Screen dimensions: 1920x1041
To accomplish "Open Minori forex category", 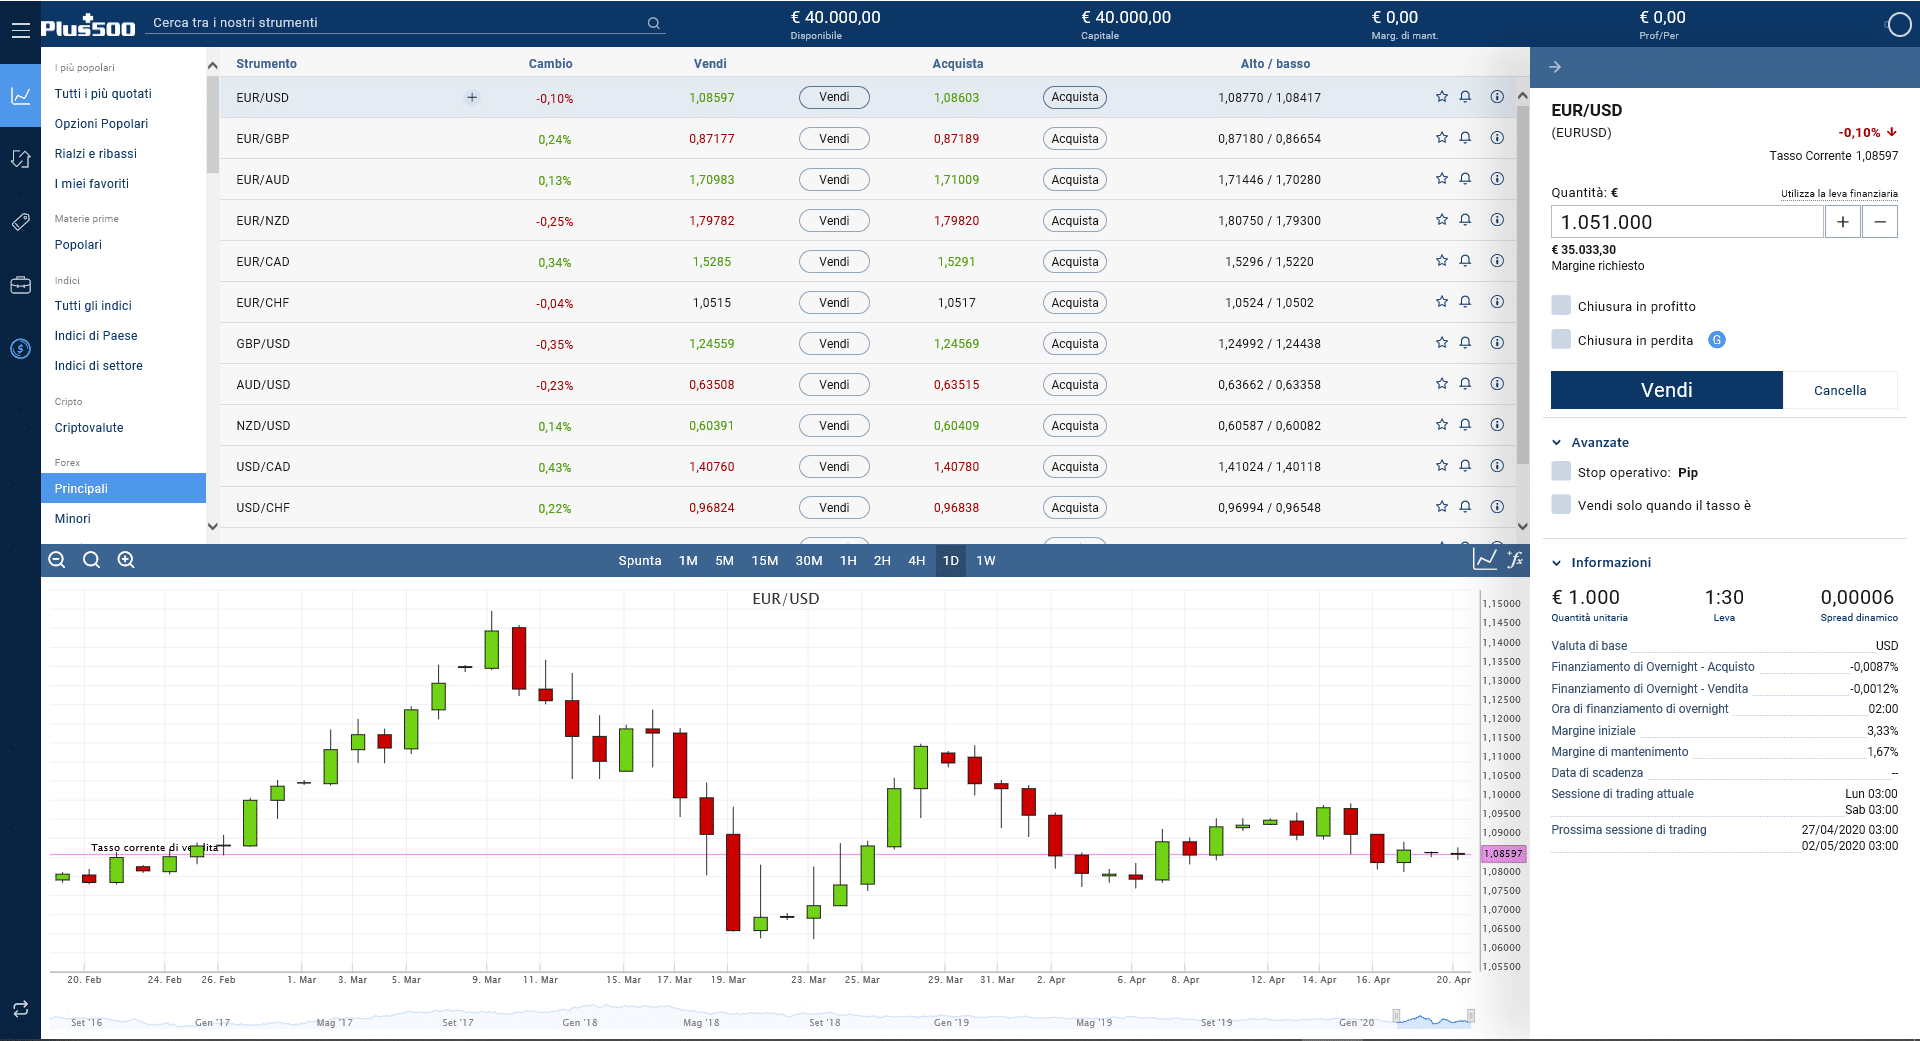I will (x=72, y=518).
